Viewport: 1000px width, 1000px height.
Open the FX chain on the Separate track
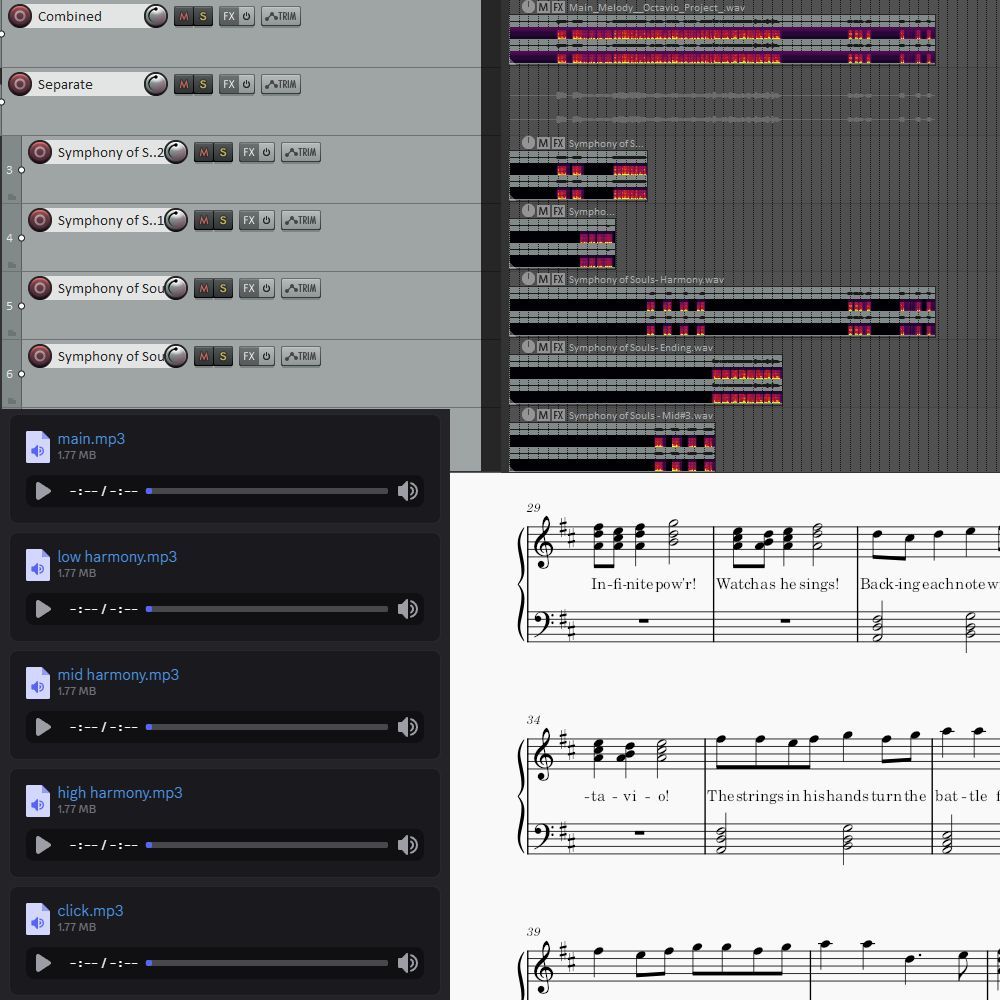(229, 84)
